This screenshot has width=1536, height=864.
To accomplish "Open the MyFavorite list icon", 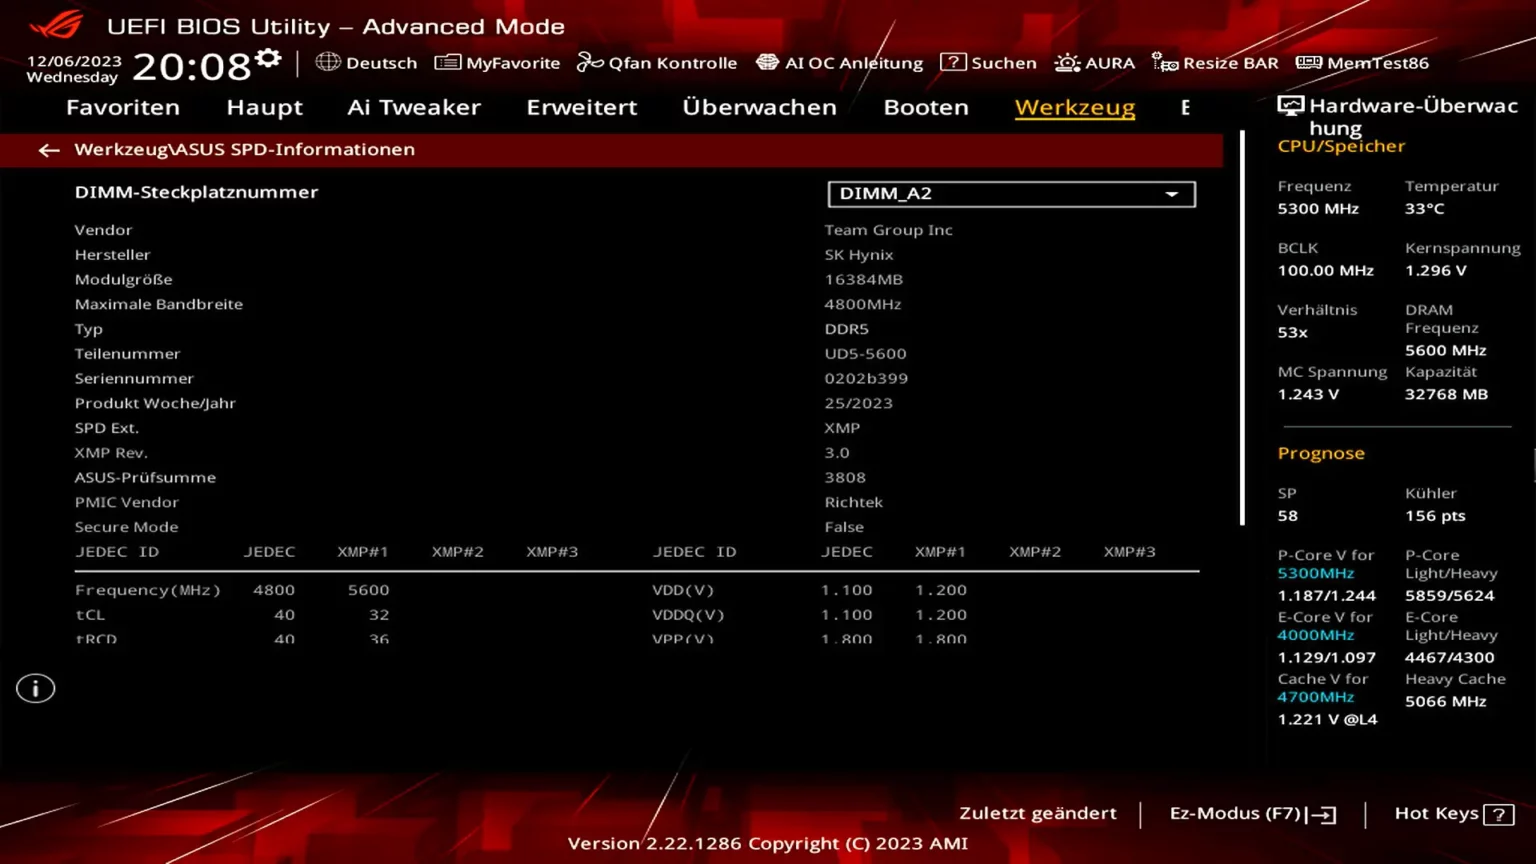I will coord(447,62).
